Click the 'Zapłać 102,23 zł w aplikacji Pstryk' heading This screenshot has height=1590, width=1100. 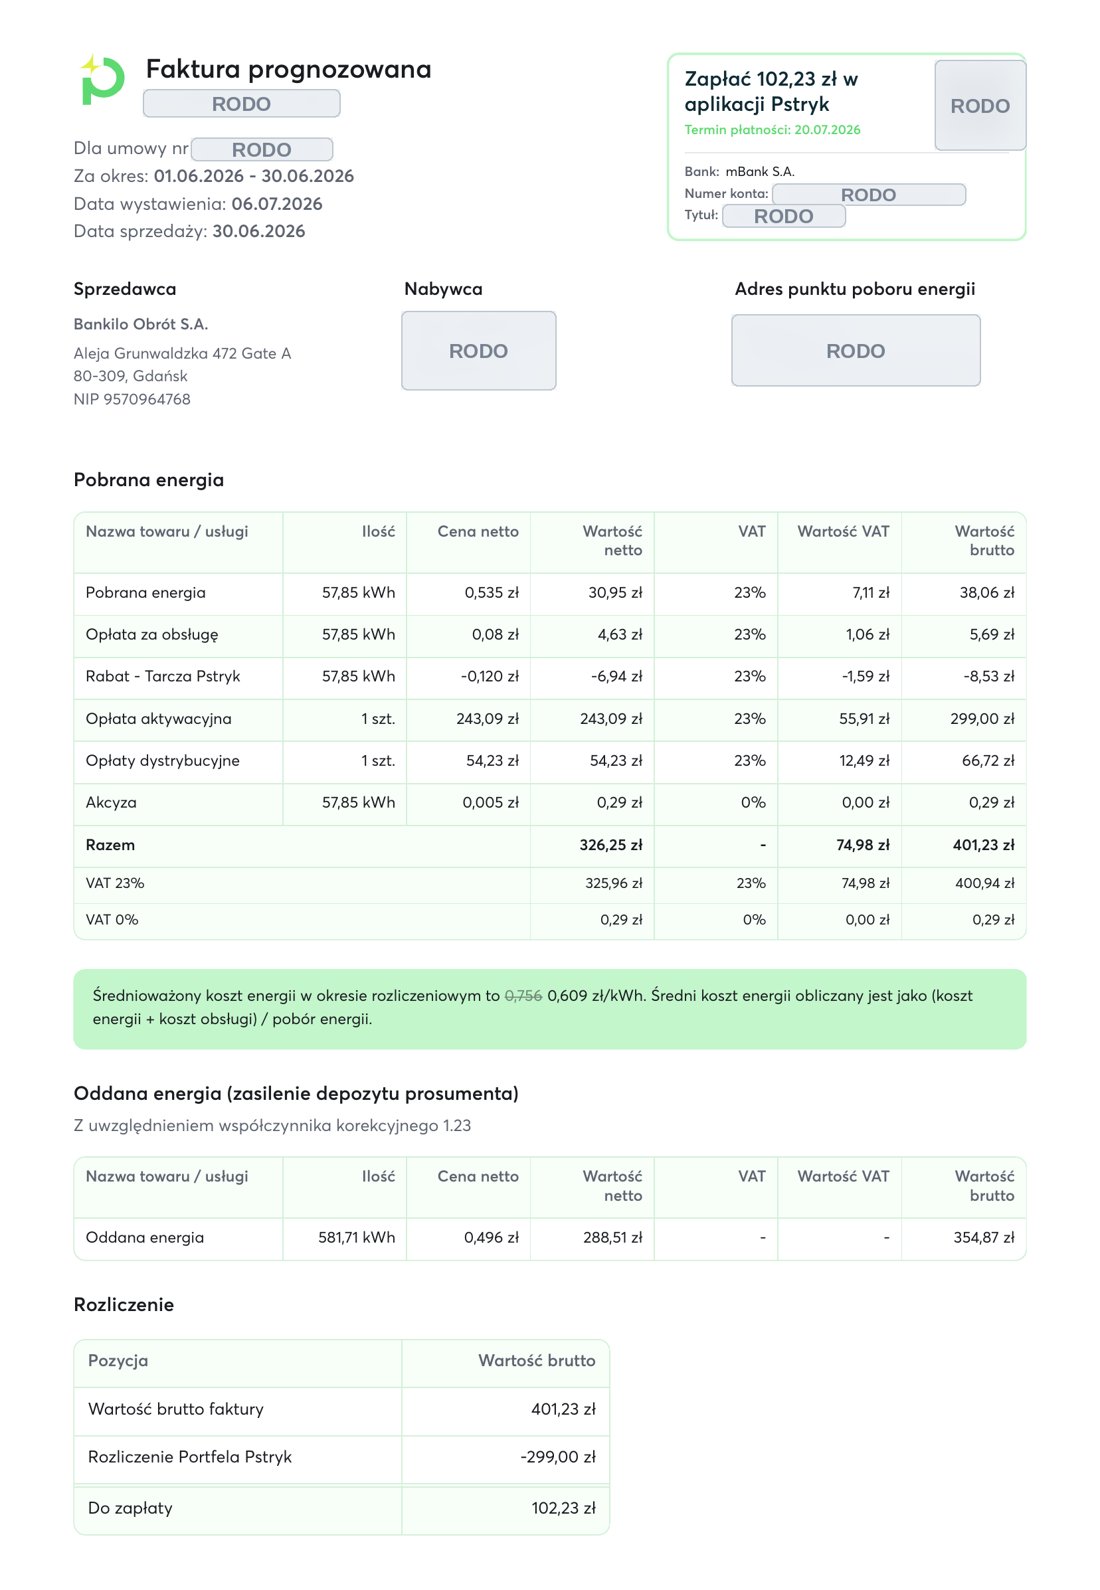click(771, 91)
